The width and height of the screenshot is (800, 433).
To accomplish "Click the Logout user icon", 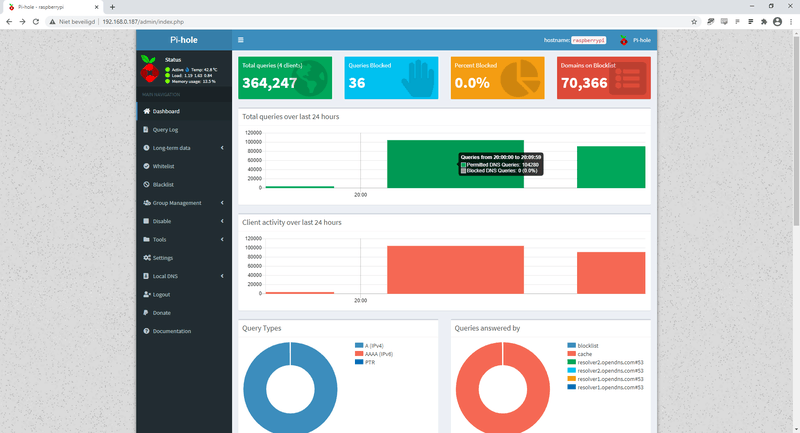I will click(x=147, y=295).
